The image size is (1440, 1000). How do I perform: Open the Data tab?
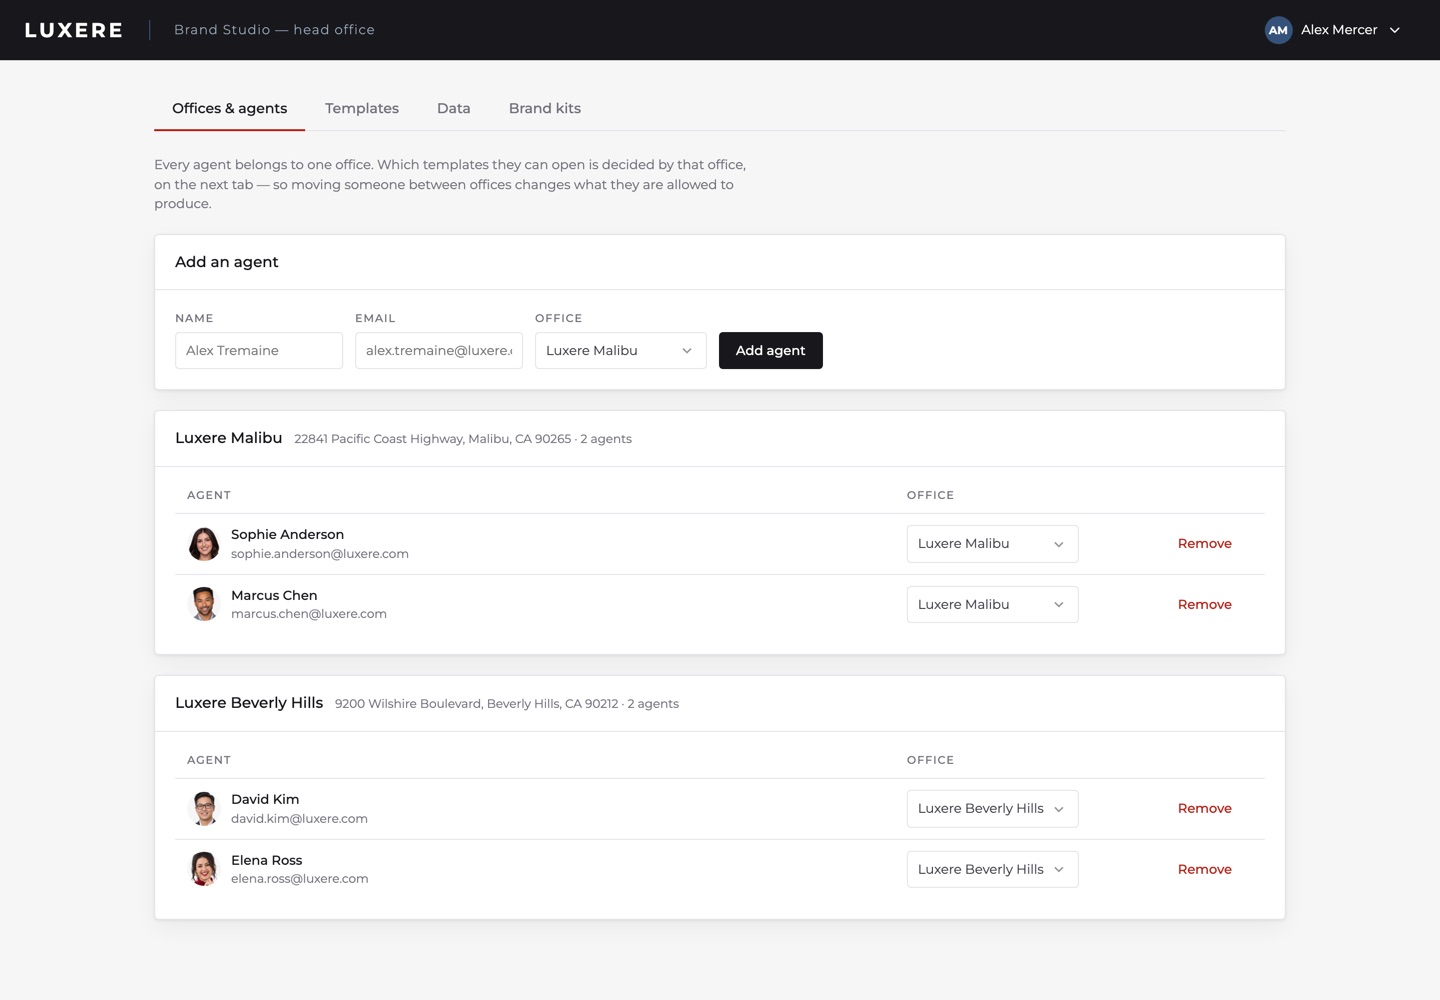coord(454,108)
